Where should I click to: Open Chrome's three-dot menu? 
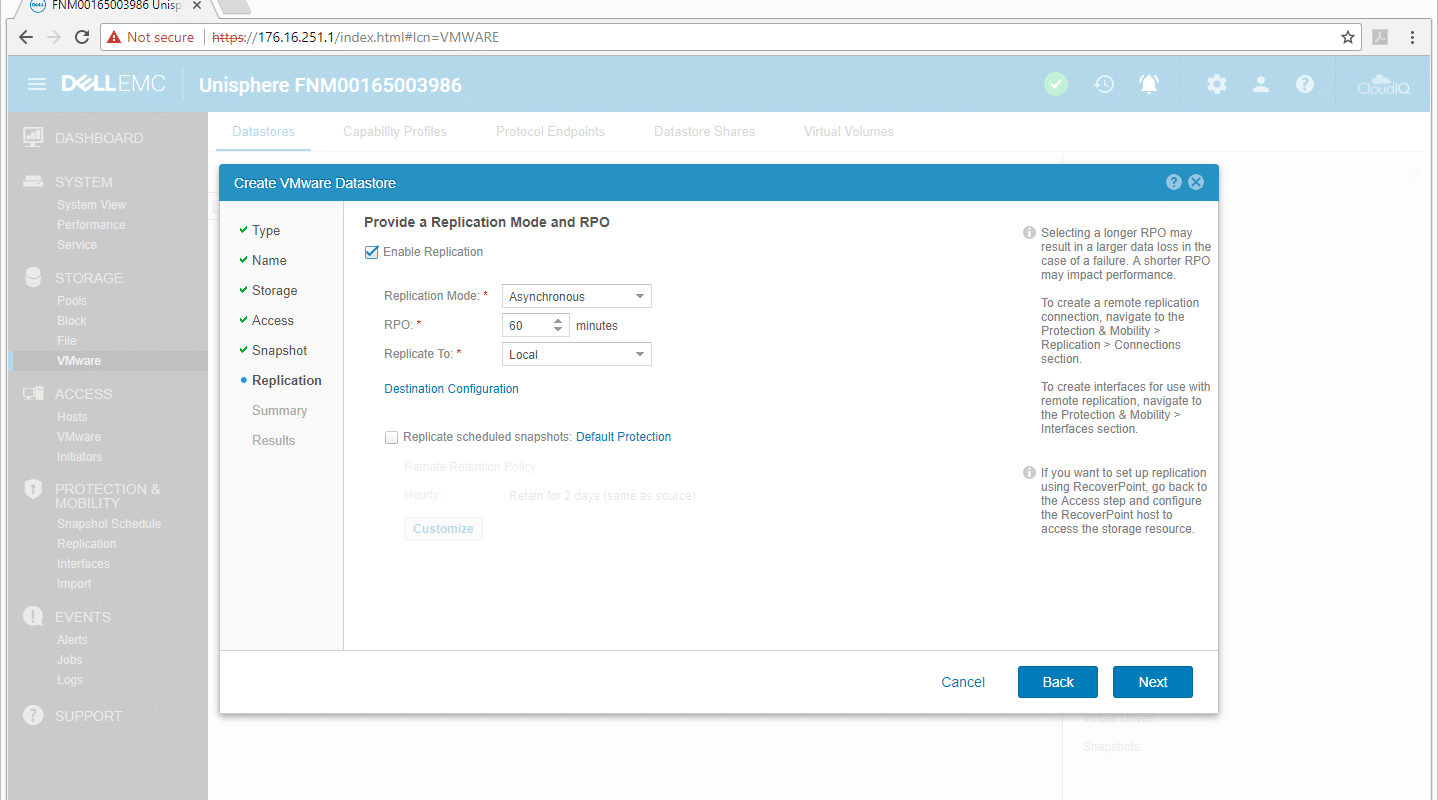point(1413,37)
